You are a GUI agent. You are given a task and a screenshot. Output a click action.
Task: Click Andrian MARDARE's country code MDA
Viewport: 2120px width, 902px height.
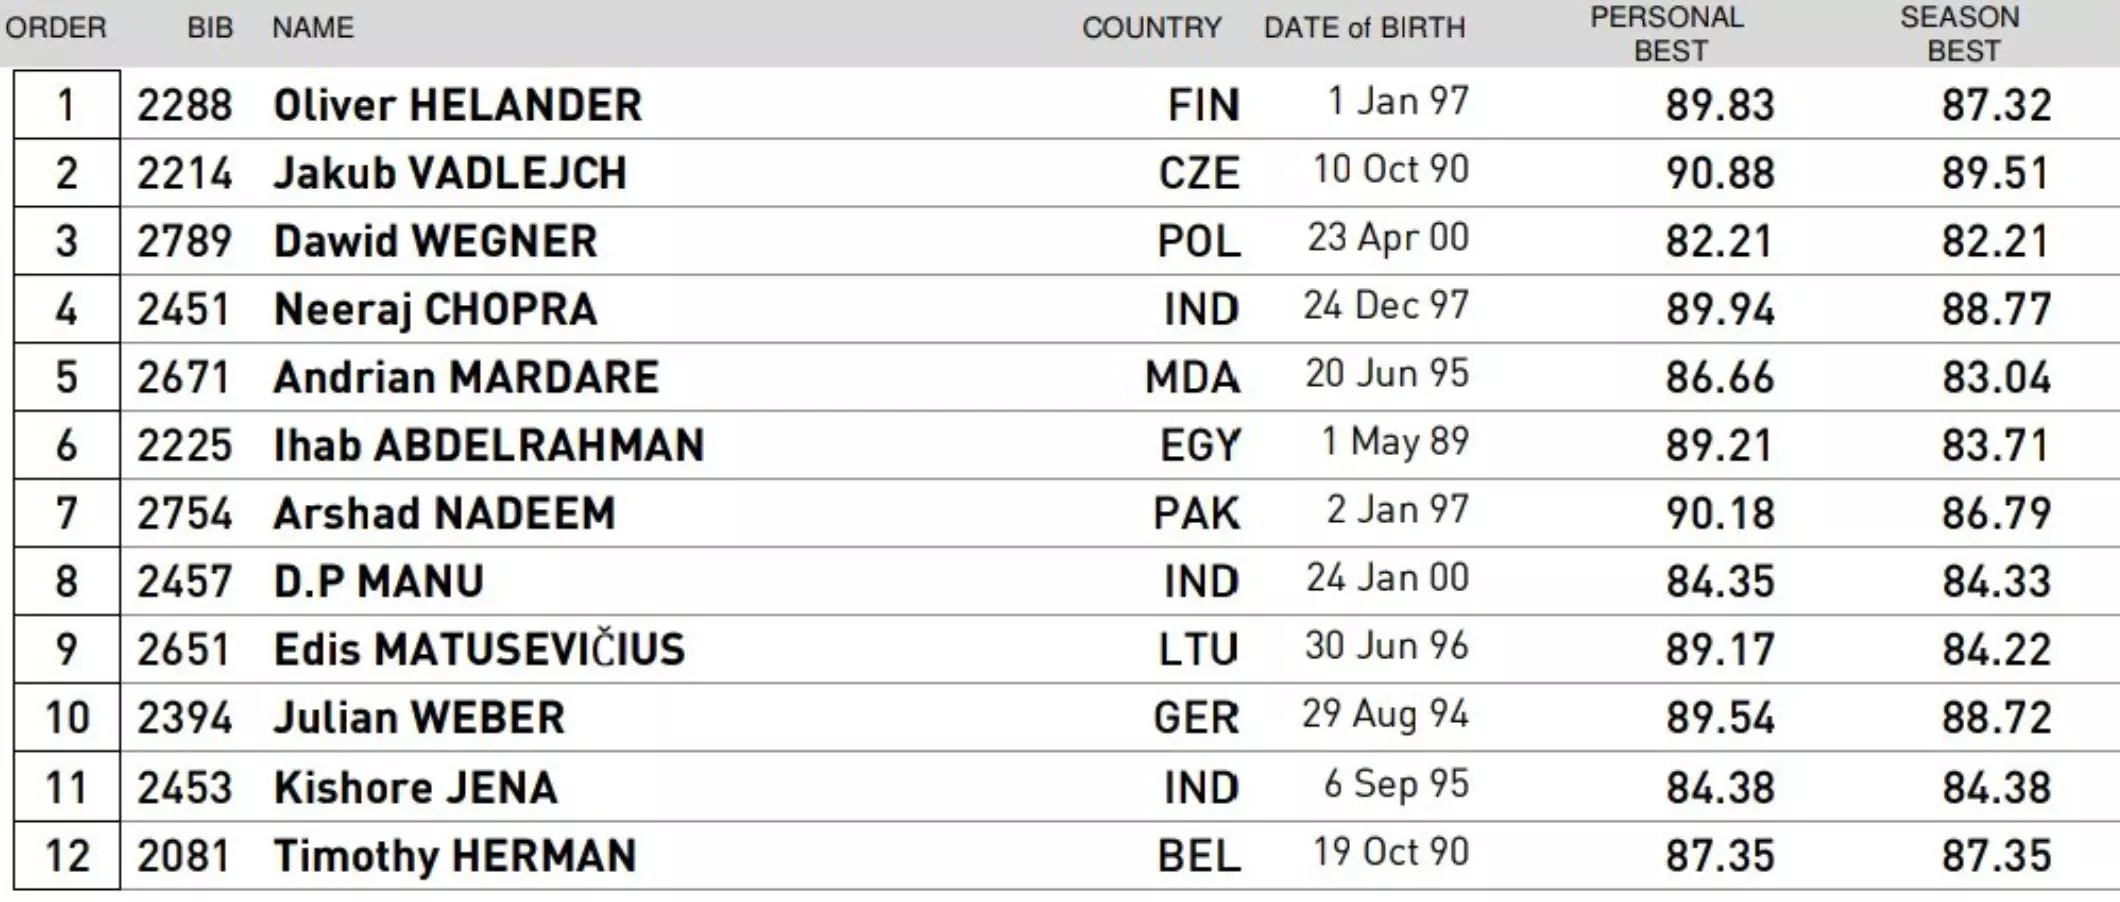(x=1192, y=377)
